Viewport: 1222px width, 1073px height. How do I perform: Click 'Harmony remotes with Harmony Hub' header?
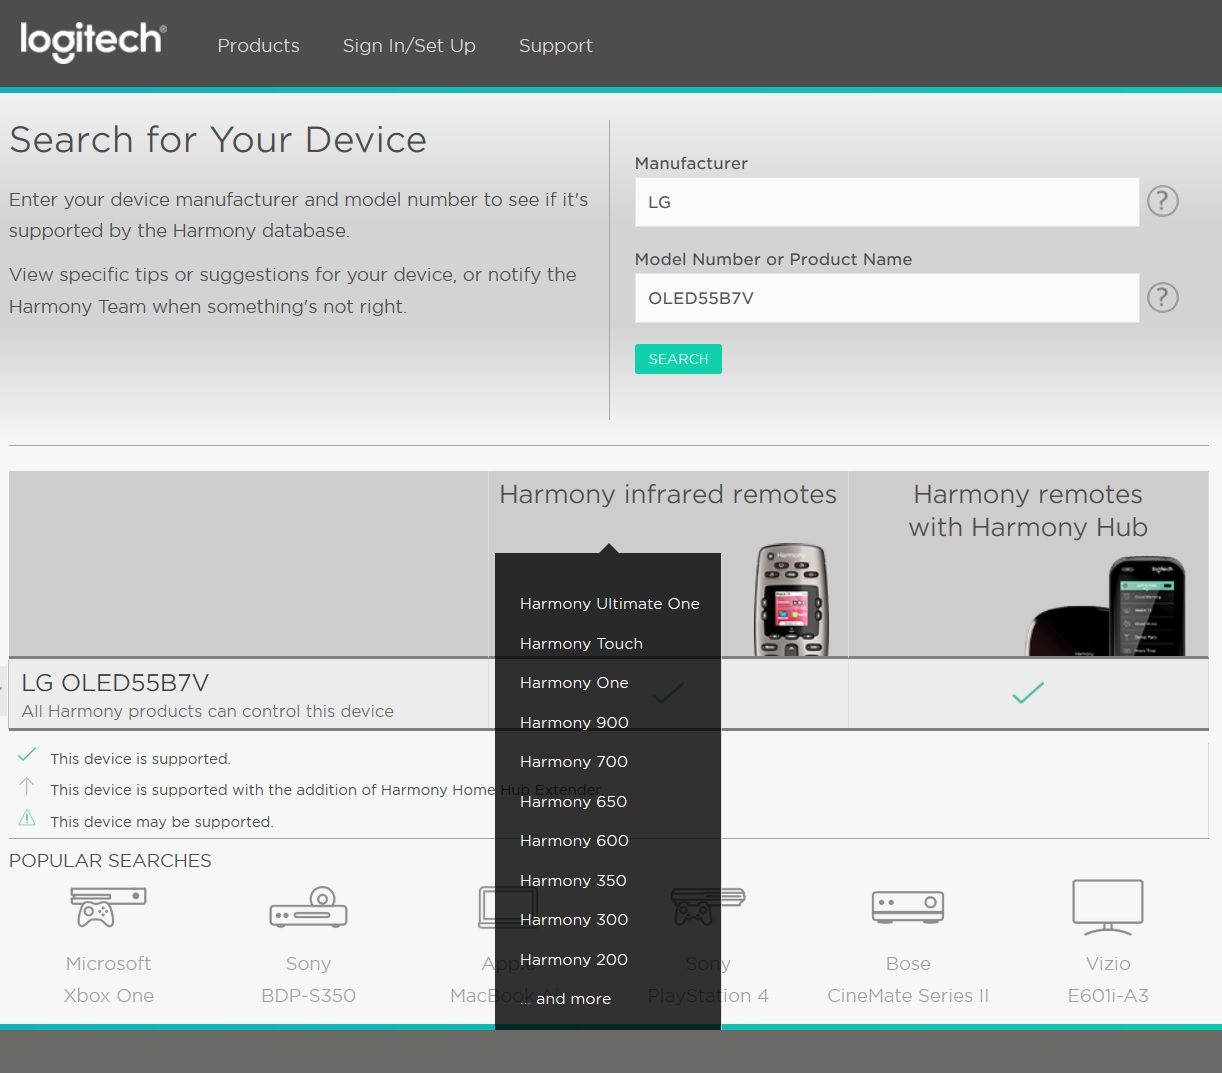coord(1028,510)
